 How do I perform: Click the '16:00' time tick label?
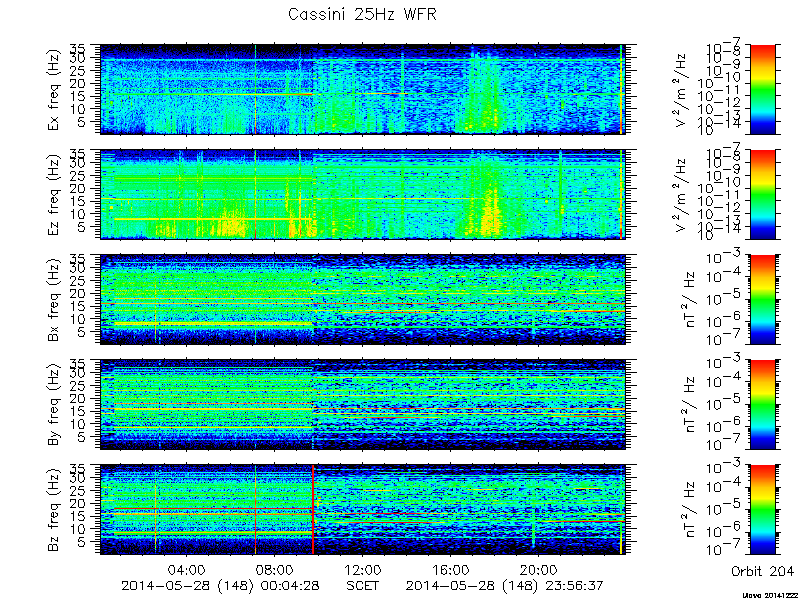[x=451, y=569]
